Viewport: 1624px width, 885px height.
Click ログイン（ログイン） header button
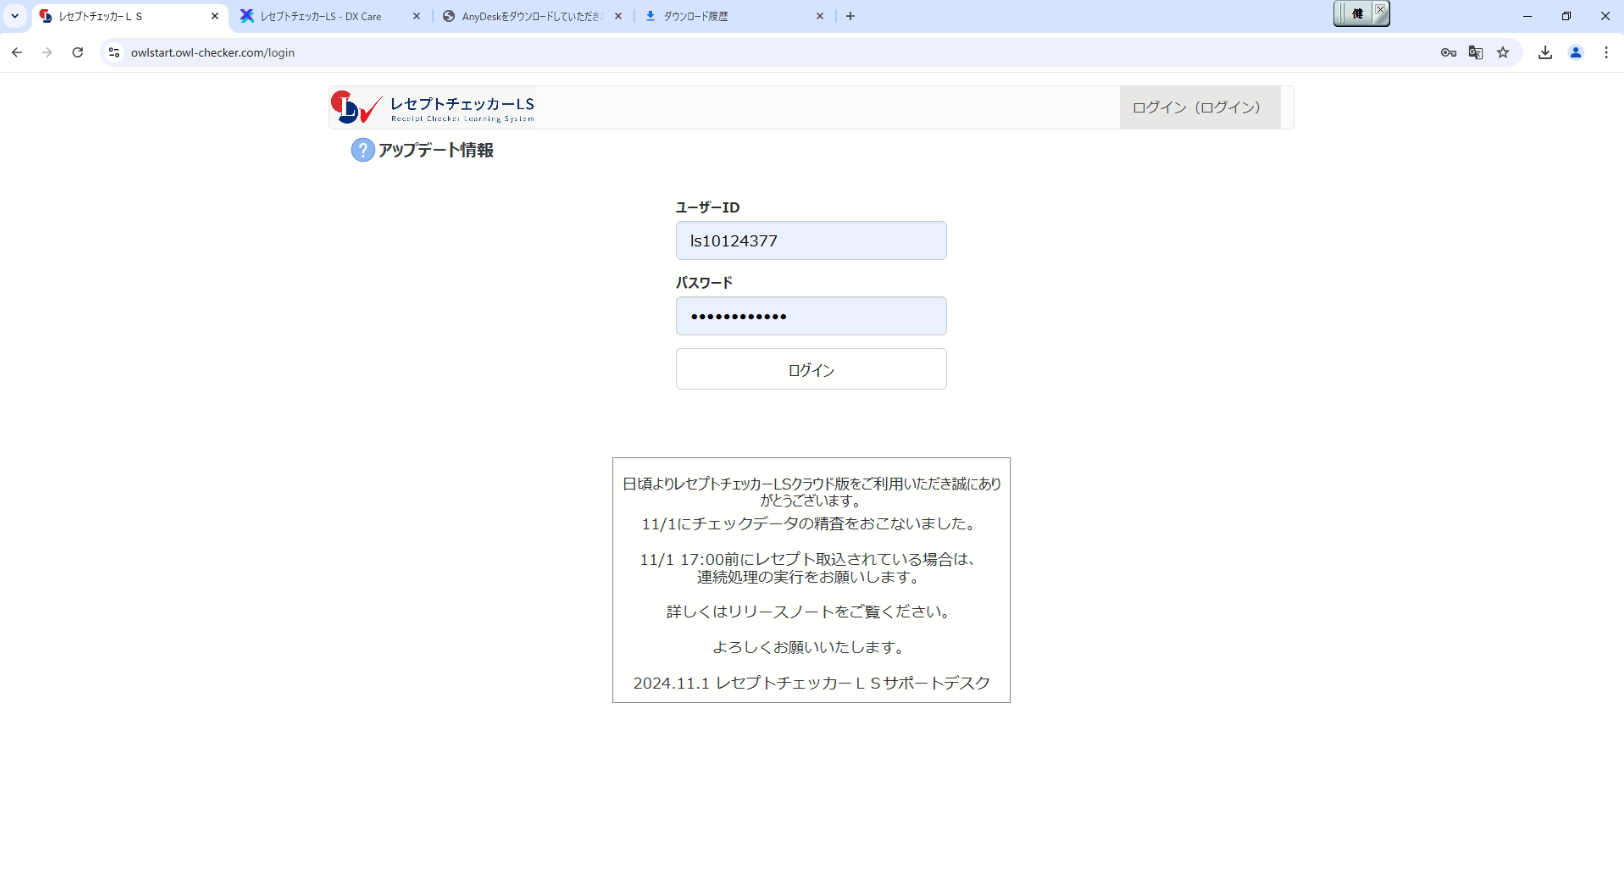point(1200,107)
